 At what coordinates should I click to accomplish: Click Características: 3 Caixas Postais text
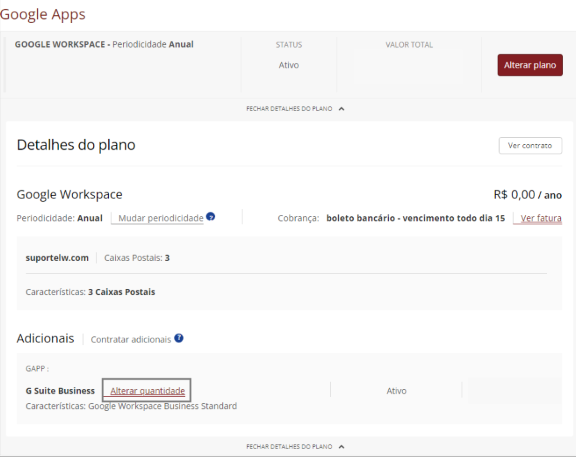click(x=90, y=292)
